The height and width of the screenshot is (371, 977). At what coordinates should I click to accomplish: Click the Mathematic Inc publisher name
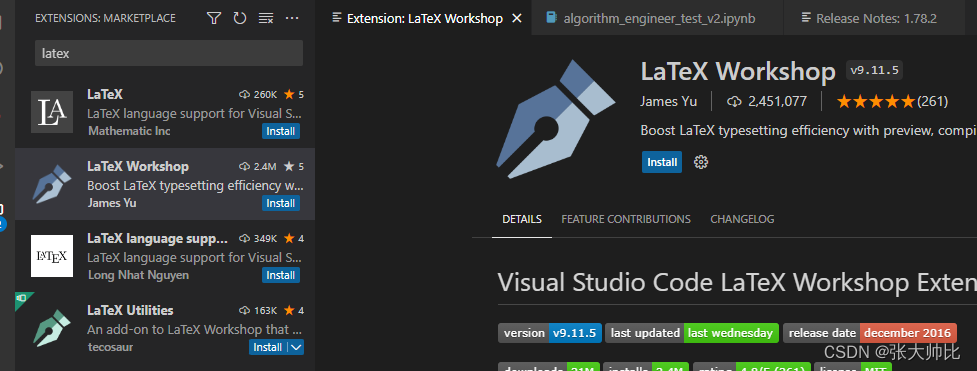(129, 131)
